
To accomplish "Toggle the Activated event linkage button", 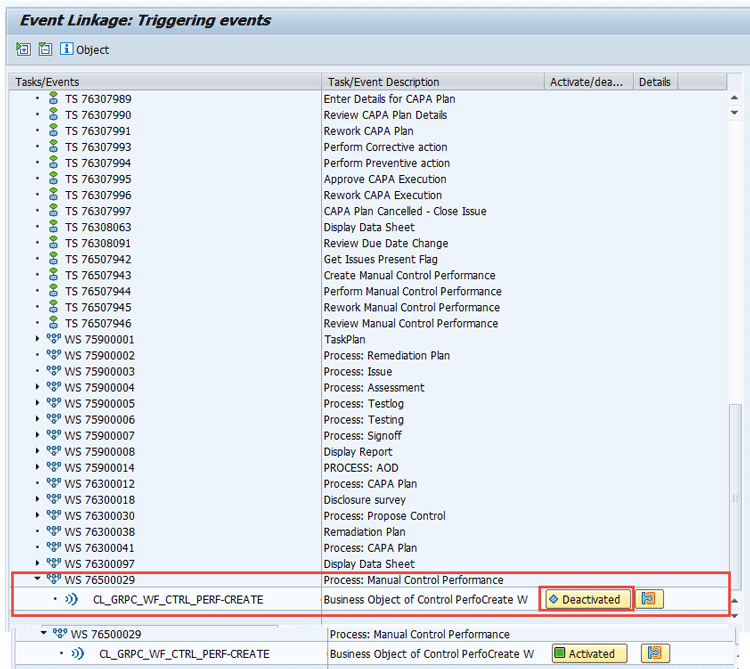I will [590, 653].
